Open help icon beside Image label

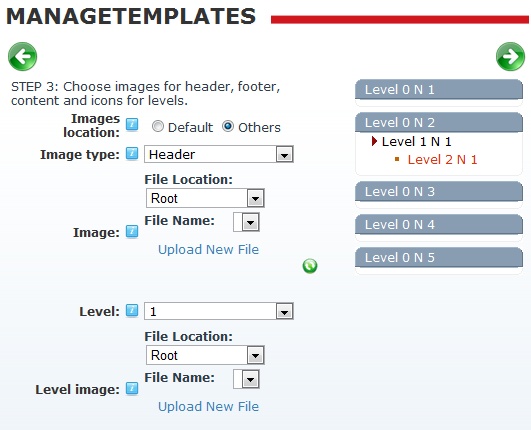tap(132, 231)
